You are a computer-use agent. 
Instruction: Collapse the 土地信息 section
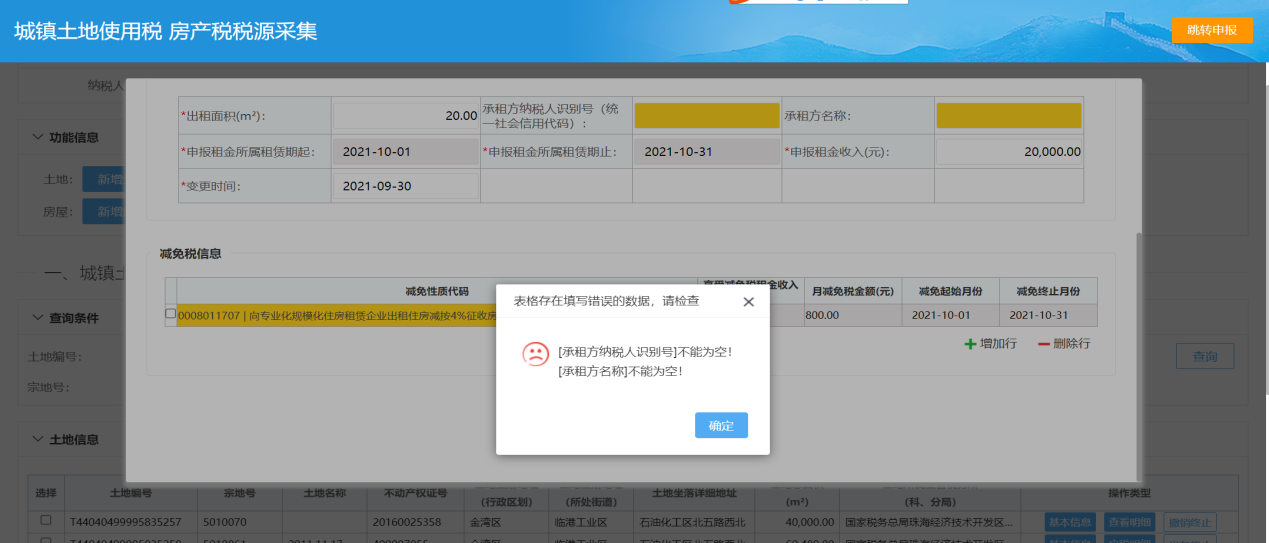coord(38,439)
